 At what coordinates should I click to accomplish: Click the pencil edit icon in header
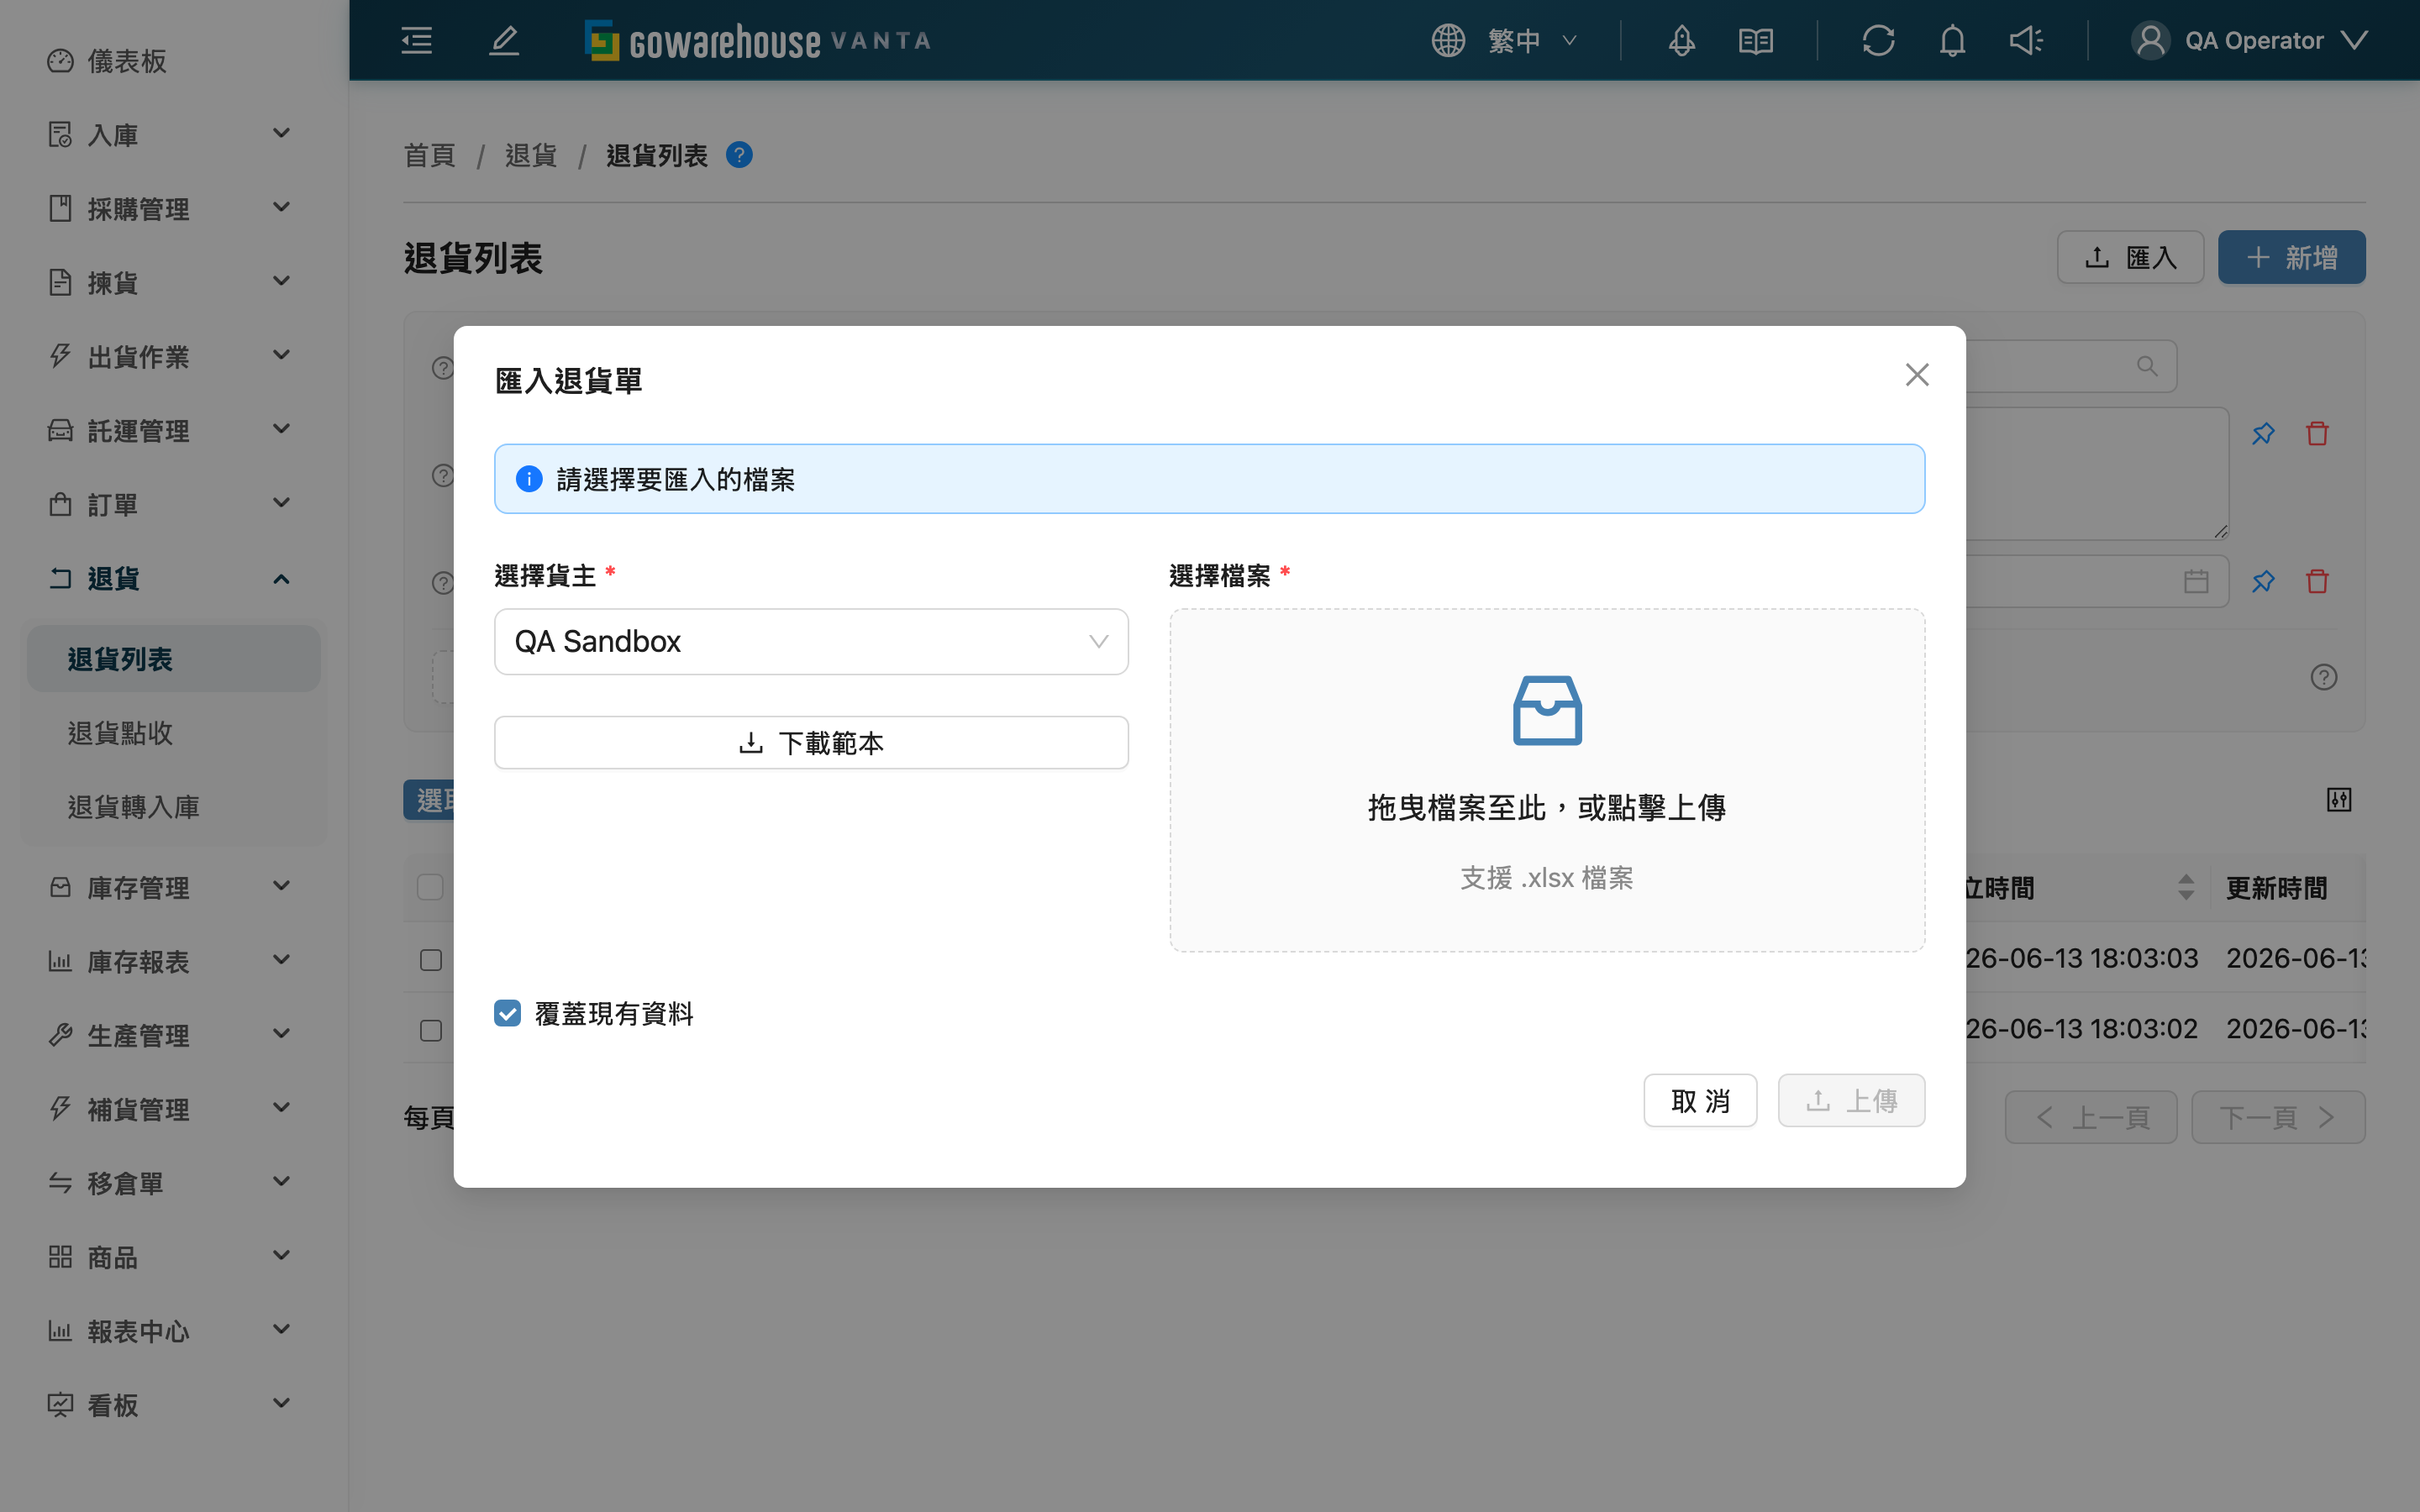pyautogui.click(x=504, y=40)
